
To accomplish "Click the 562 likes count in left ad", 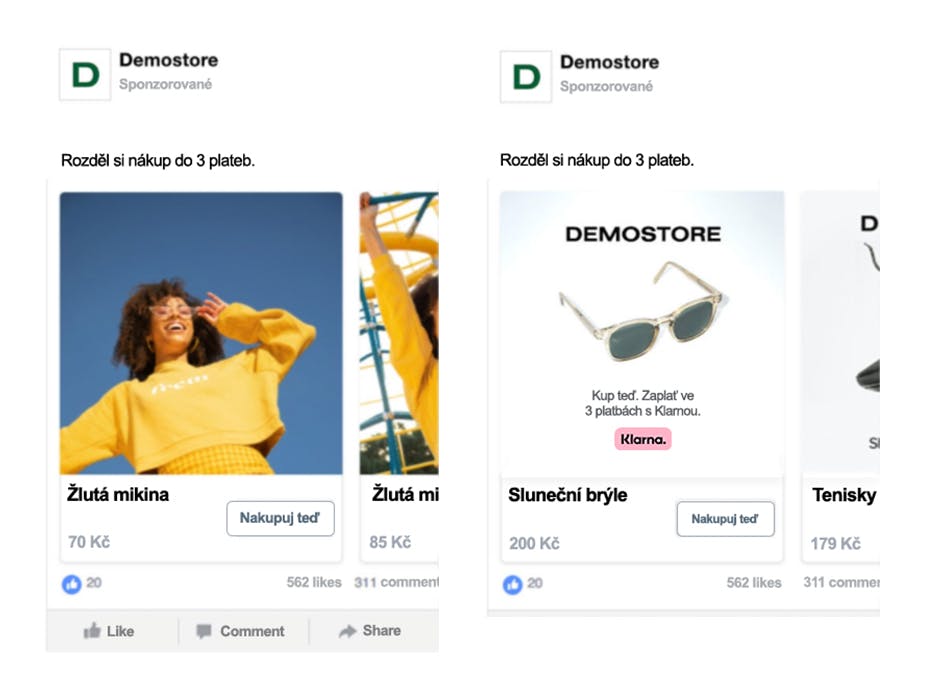I will (x=314, y=582).
